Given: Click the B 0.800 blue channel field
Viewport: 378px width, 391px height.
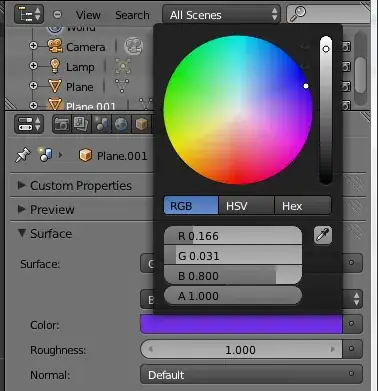Looking at the screenshot, I should [x=233, y=275].
